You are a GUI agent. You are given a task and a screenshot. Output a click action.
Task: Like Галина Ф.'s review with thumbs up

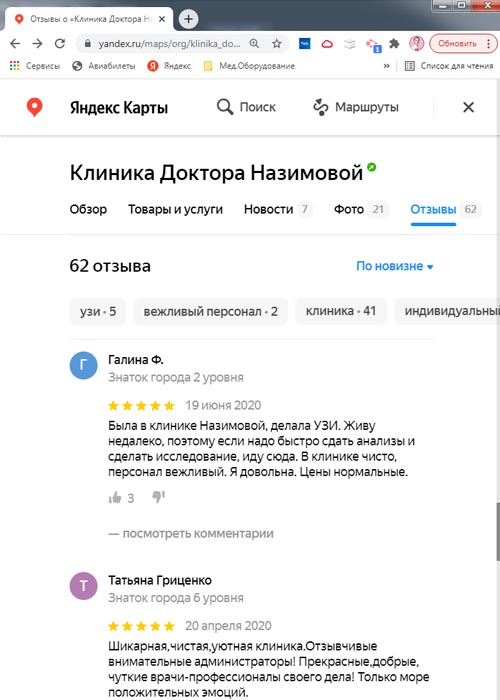pyautogui.click(x=115, y=497)
